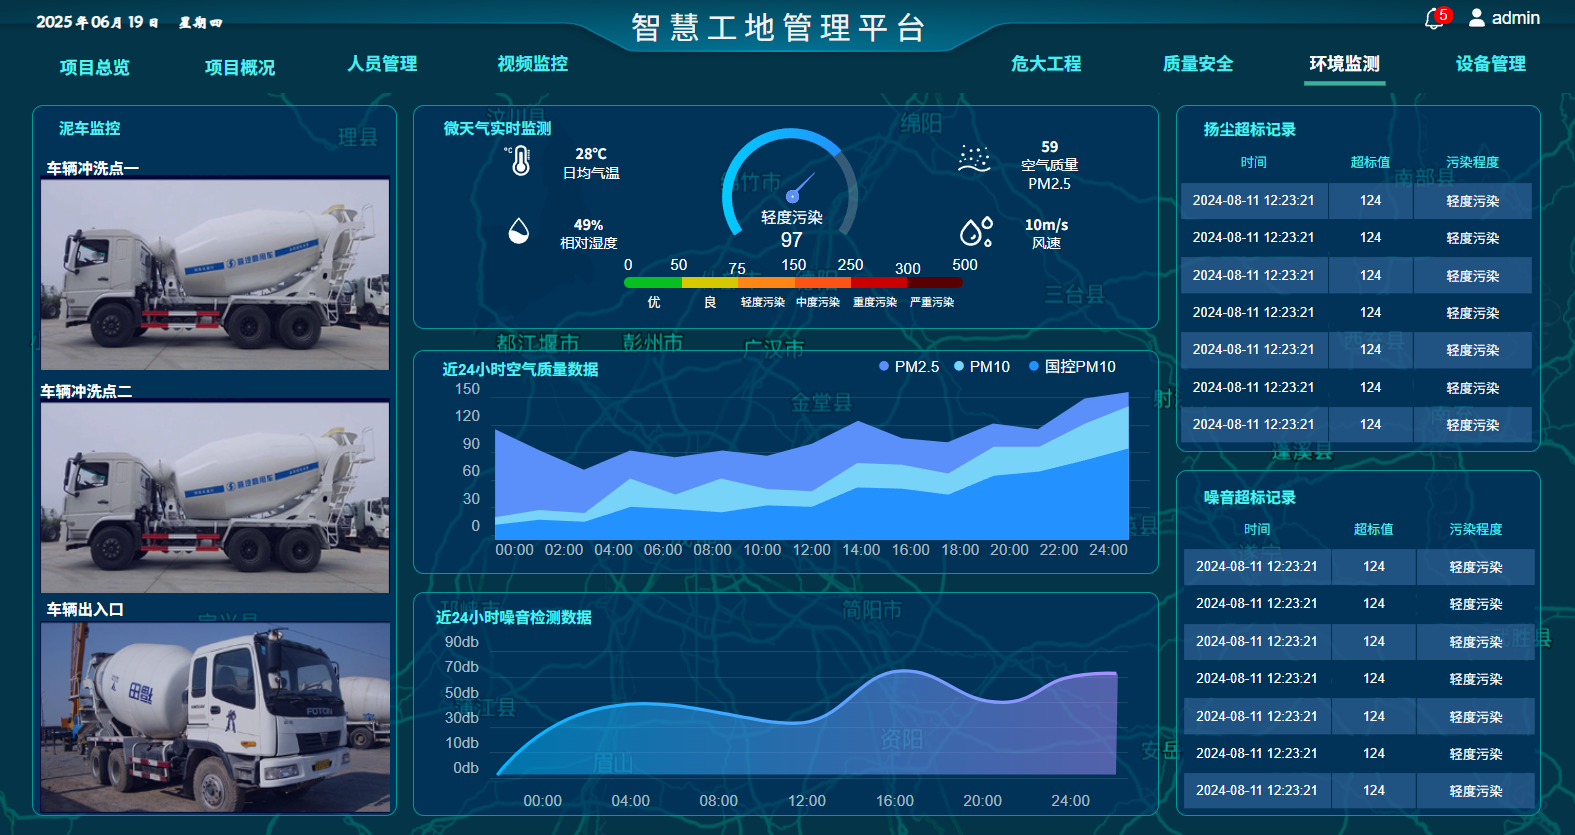Select the 危大工程 navigation link
Viewport: 1575px width, 835px height.
point(1046,64)
